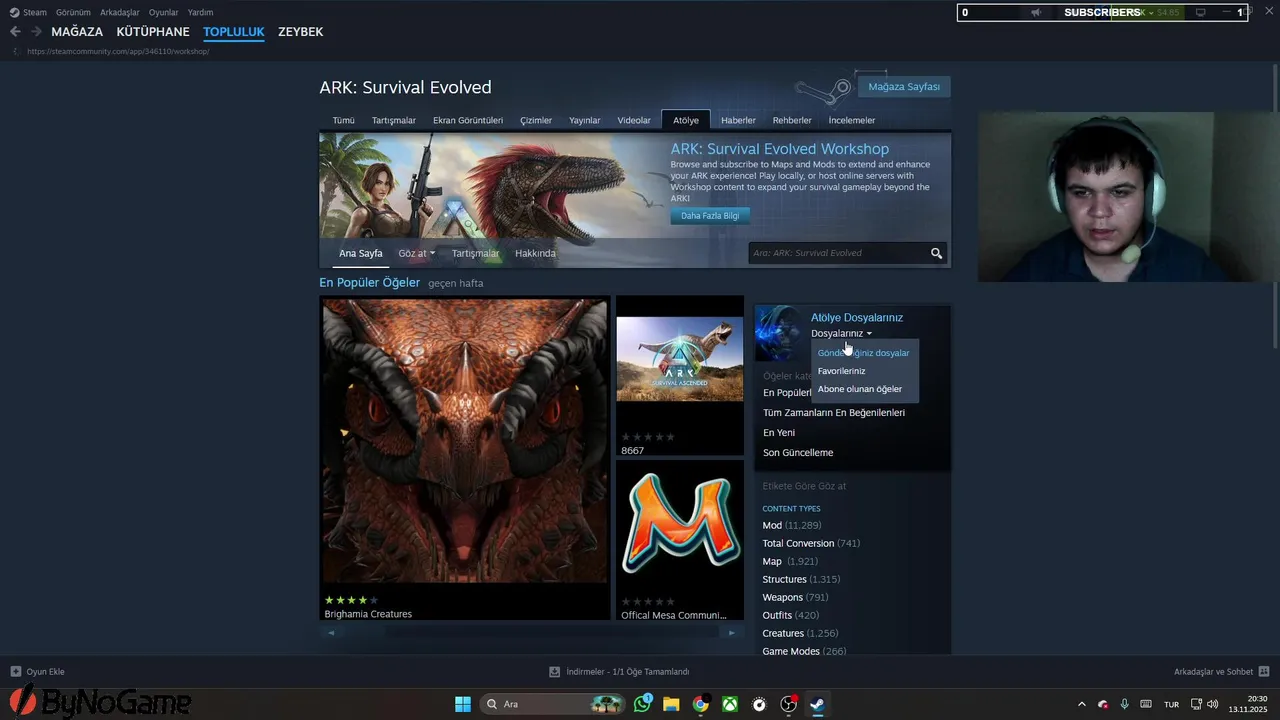Switch to Ekran Görüntüleri tab
This screenshot has height=720, width=1280.
(x=468, y=120)
